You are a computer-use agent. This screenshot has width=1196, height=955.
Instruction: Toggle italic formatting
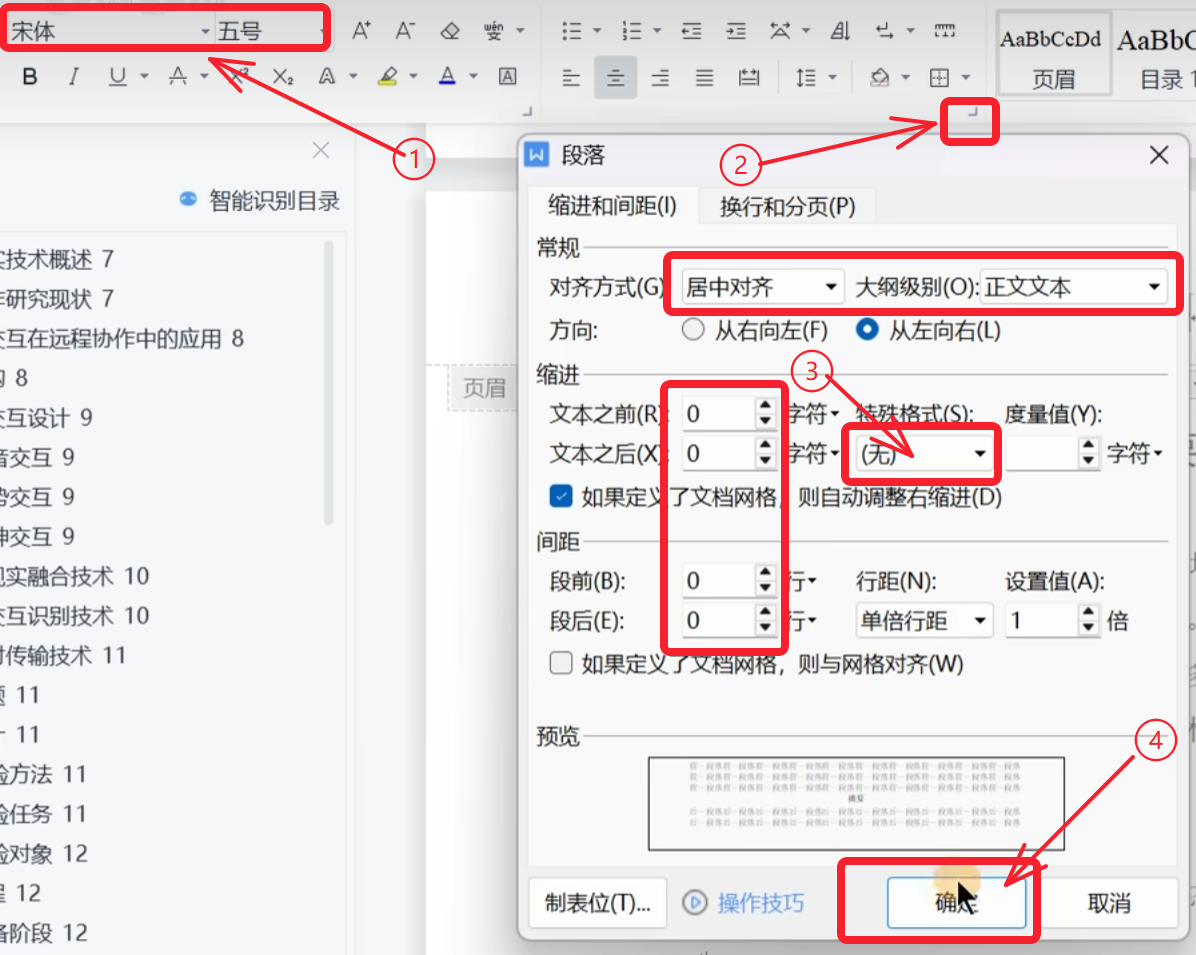tap(74, 76)
